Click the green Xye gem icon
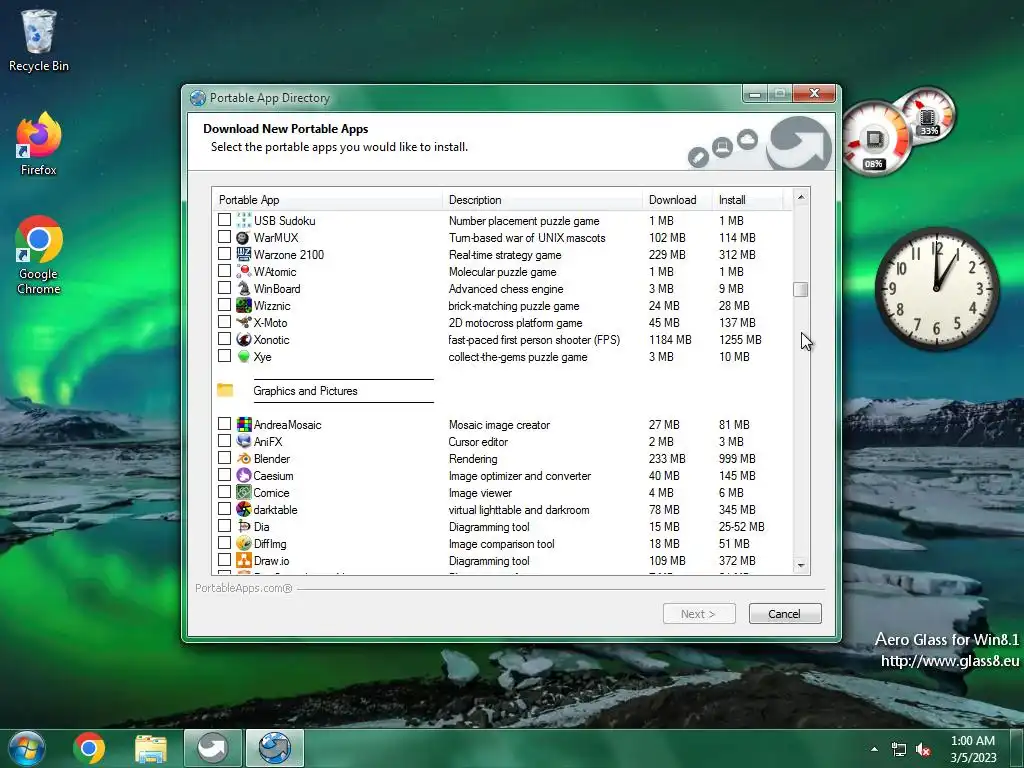1024x768 pixels. click(244, 356)
